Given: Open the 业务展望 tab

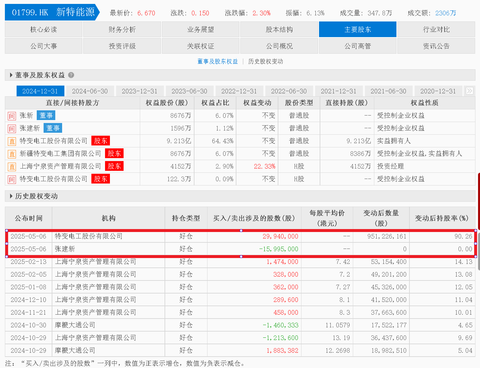Looking at the screenshot, I should point(200,29).
